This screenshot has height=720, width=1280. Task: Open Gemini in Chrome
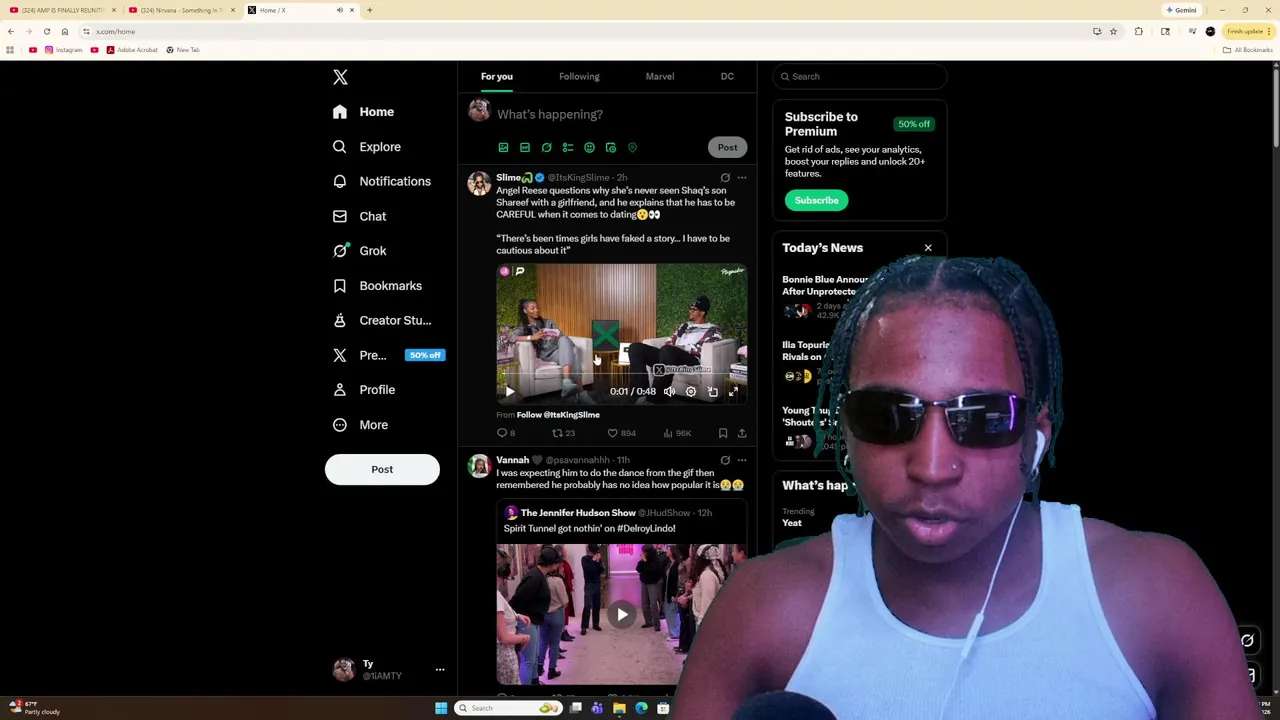(x=1181, y=10)
